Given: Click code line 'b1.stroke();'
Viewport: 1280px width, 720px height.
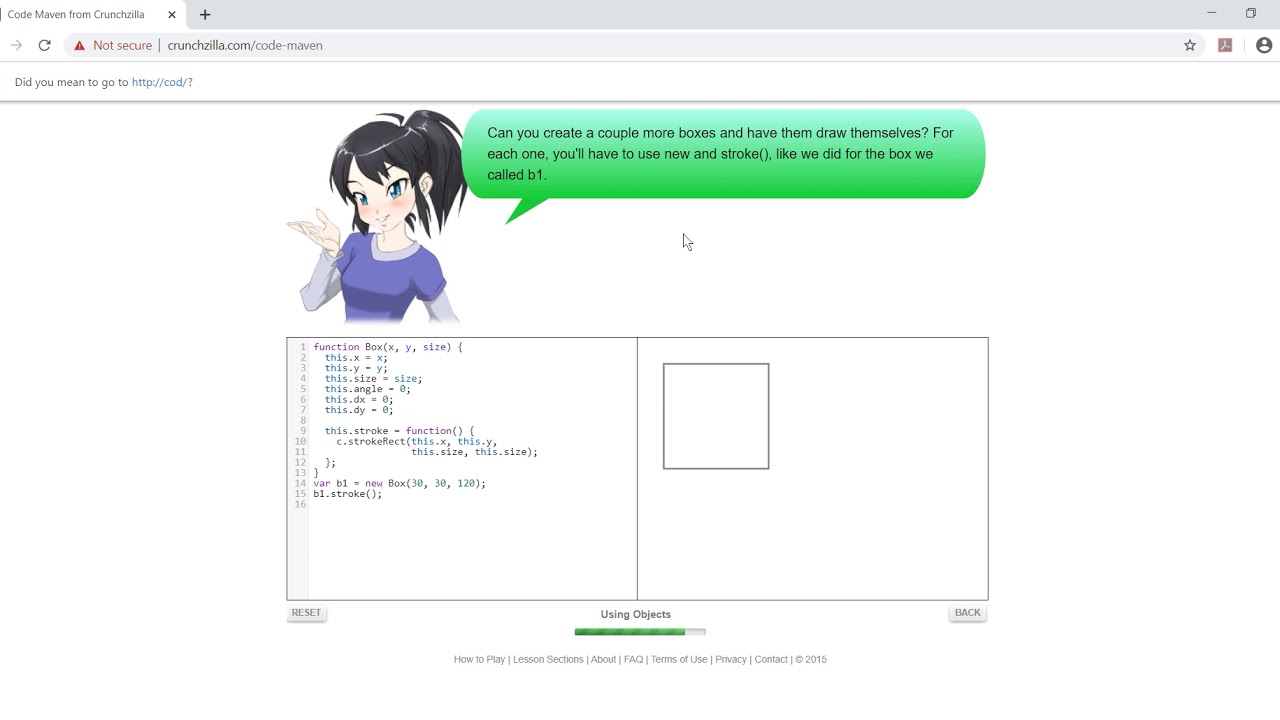Looking at the screenshot, I should [347, 494].
